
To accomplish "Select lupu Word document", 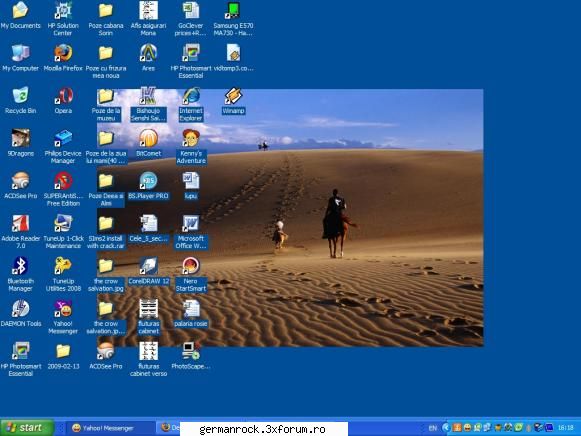I will pos(191,181).
